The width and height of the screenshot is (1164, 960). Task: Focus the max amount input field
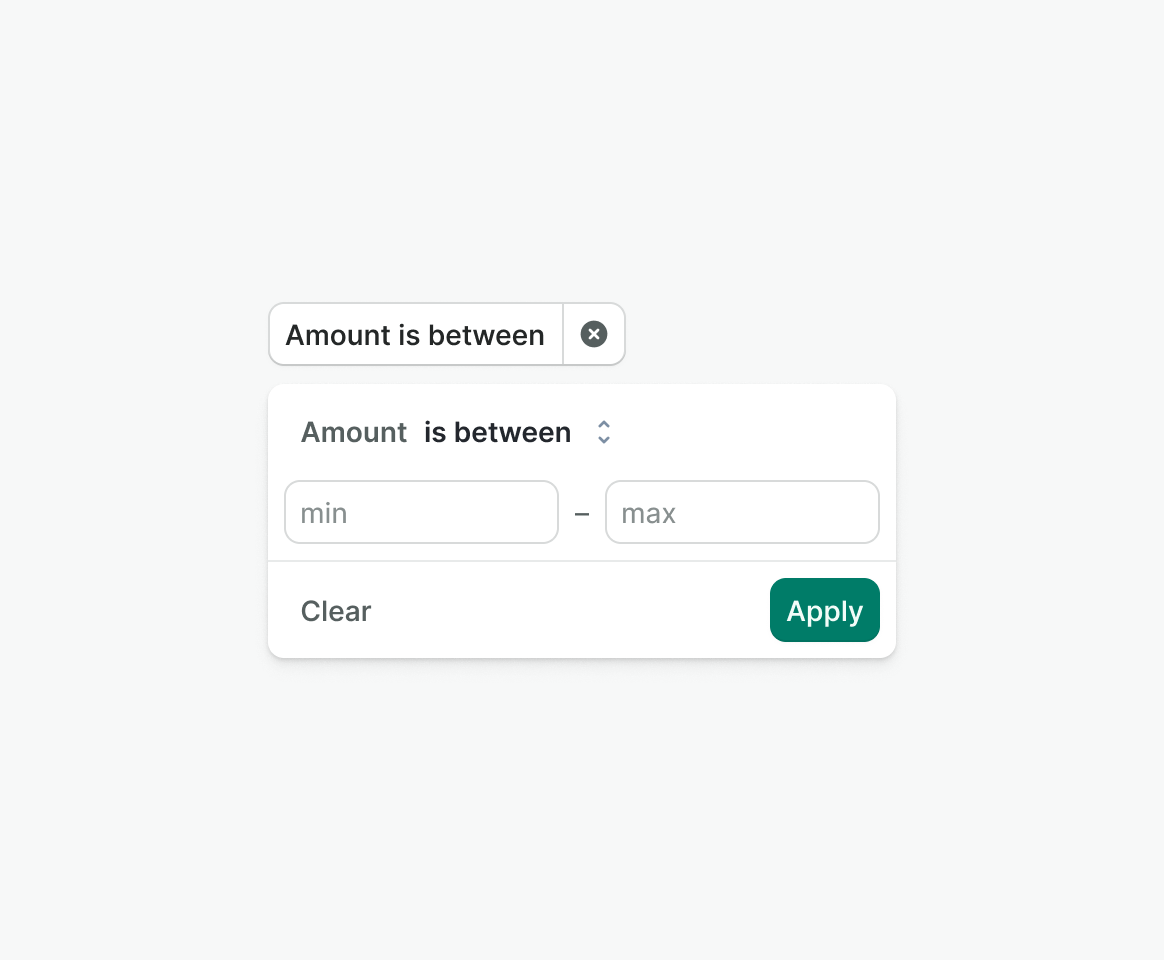(742, 512)
